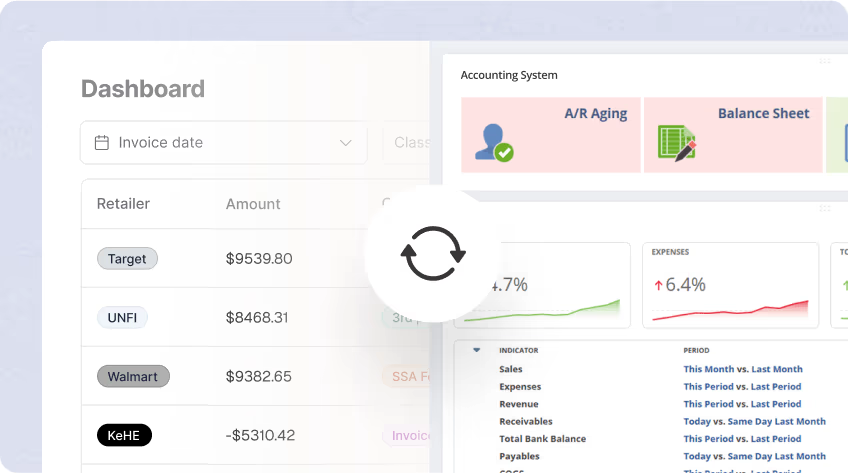Click the -$5310.42 amount cell
This screenshot has height=473, width=848.
(x=260, y=435)
